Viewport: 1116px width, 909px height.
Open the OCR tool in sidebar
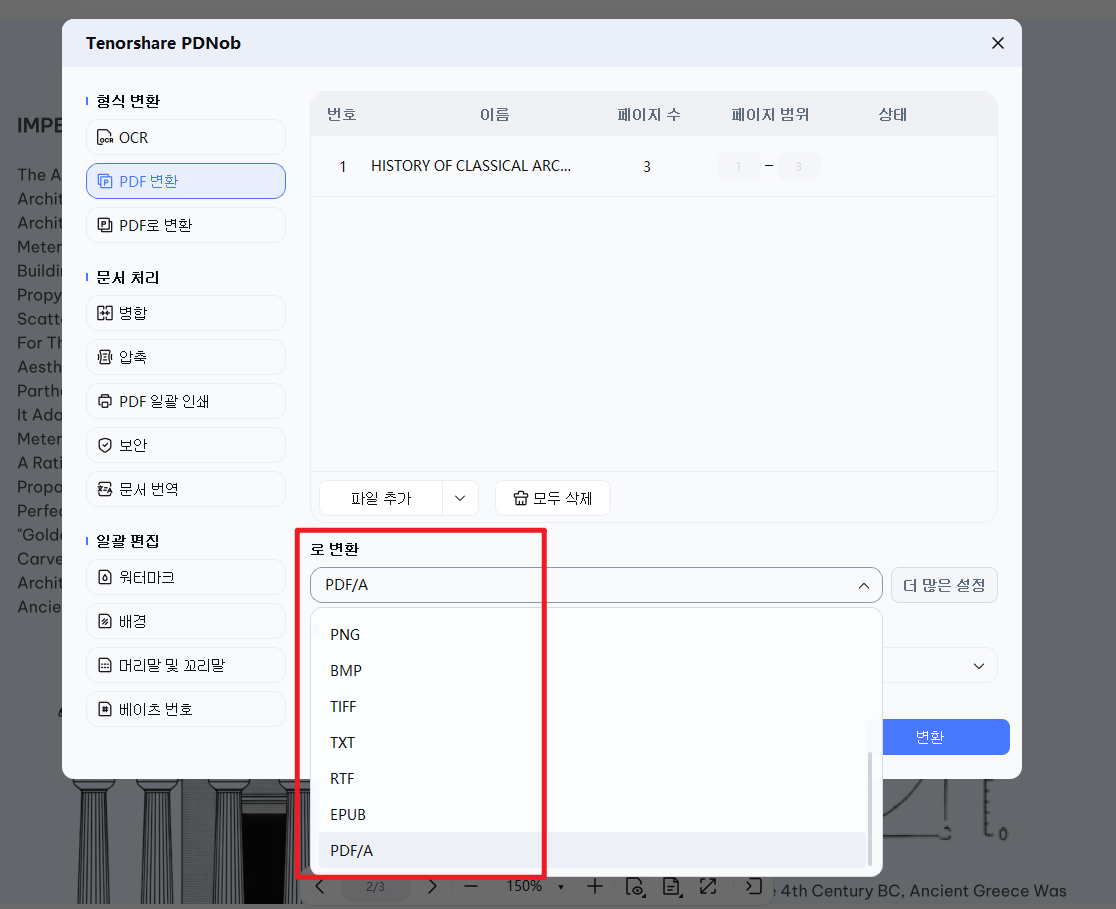click(186, 137)
